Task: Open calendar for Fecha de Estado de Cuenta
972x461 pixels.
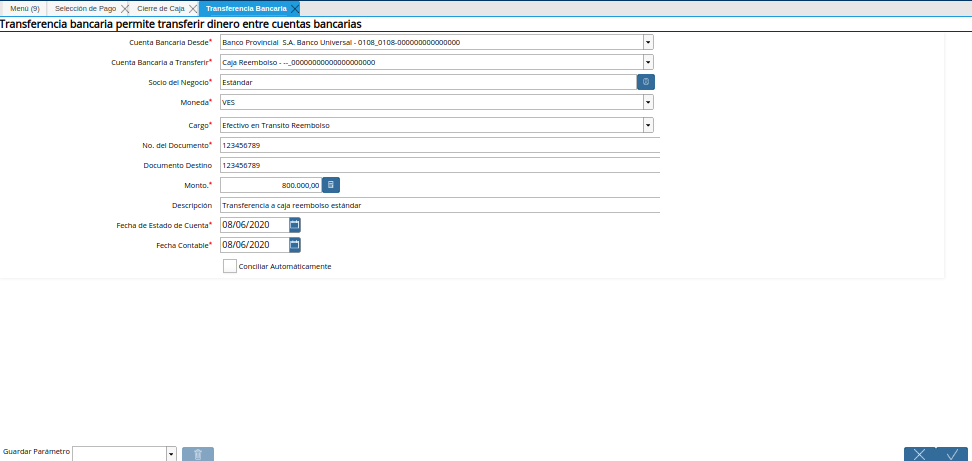Action: pyautogui.click(x=295, y=225)
